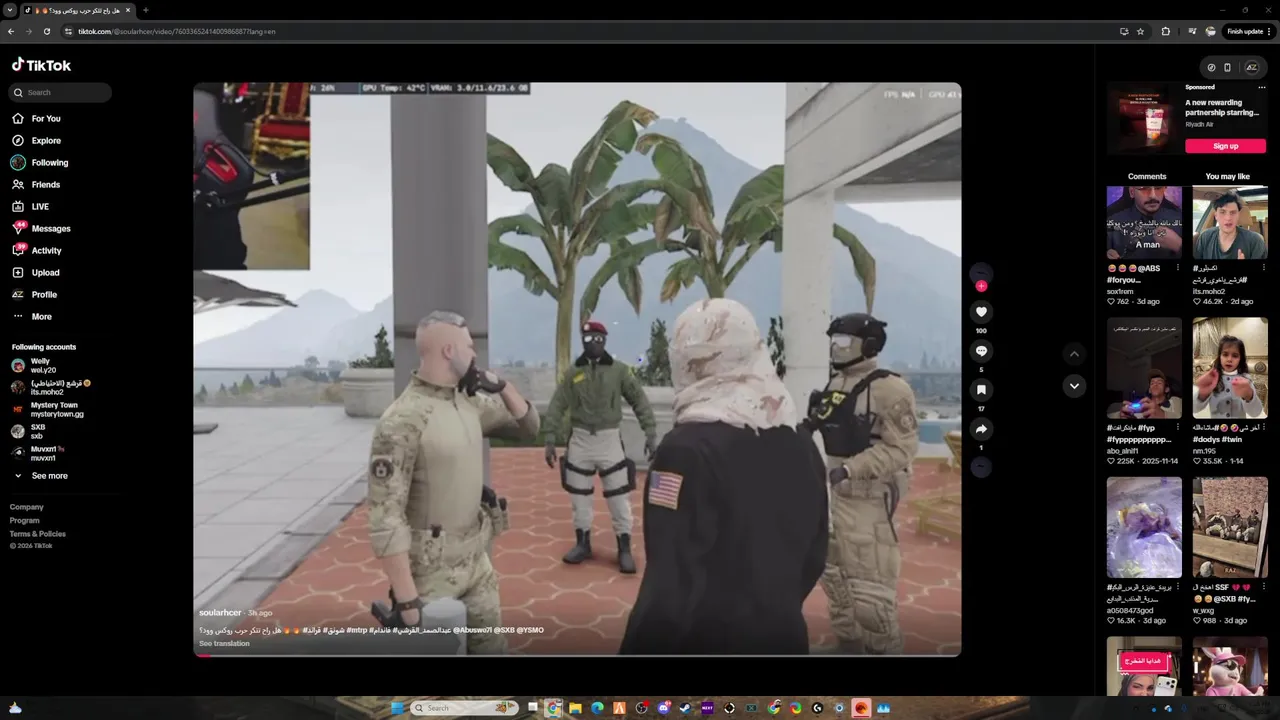
Task: Click the Company footer link
Action: (27, 507)
